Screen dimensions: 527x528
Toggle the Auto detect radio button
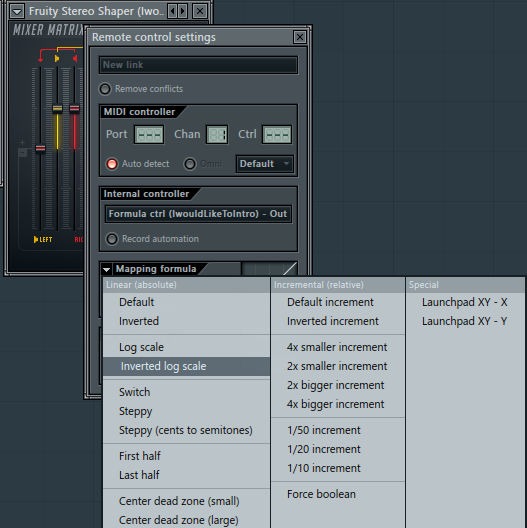112,164
